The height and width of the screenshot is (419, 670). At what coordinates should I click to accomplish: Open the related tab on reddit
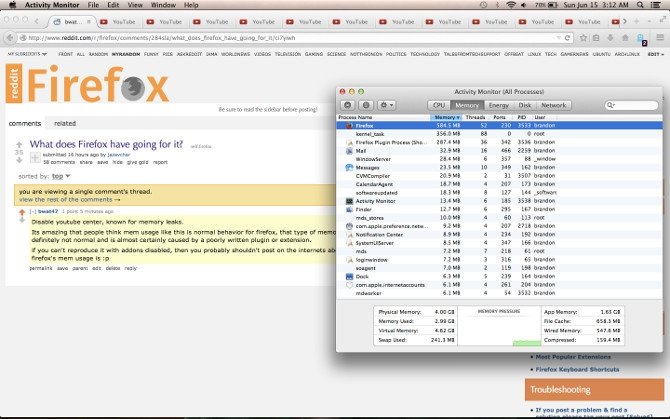pos(65,123)
